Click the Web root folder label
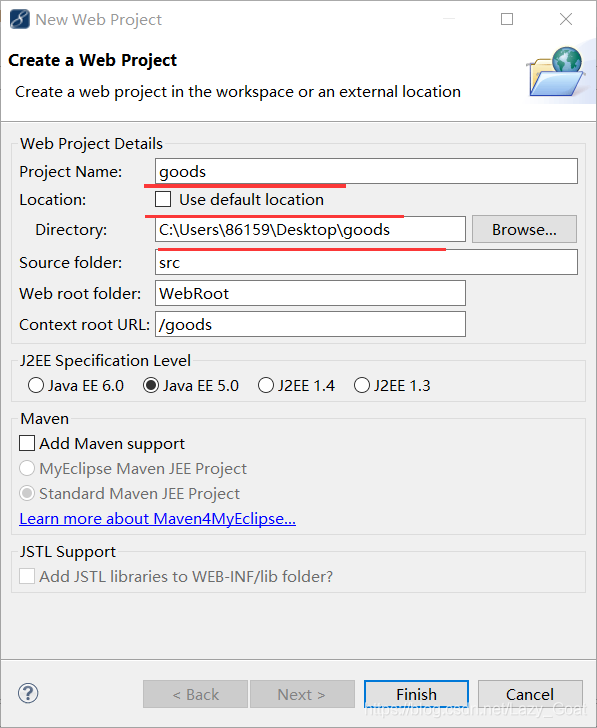The height and width of the screenshot is (728, 597). (x=80, y=293)
